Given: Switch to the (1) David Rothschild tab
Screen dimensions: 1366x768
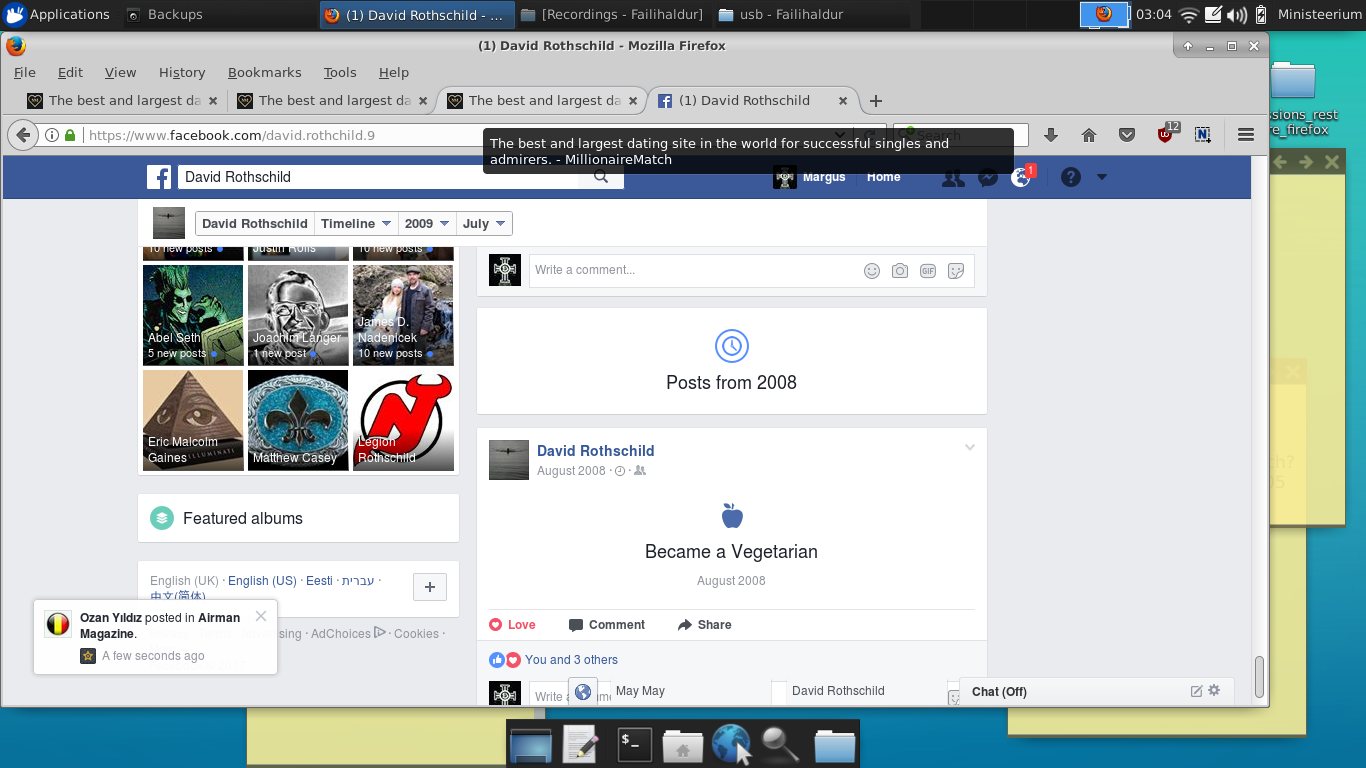Looking at the screenshot, I should 753,101.
